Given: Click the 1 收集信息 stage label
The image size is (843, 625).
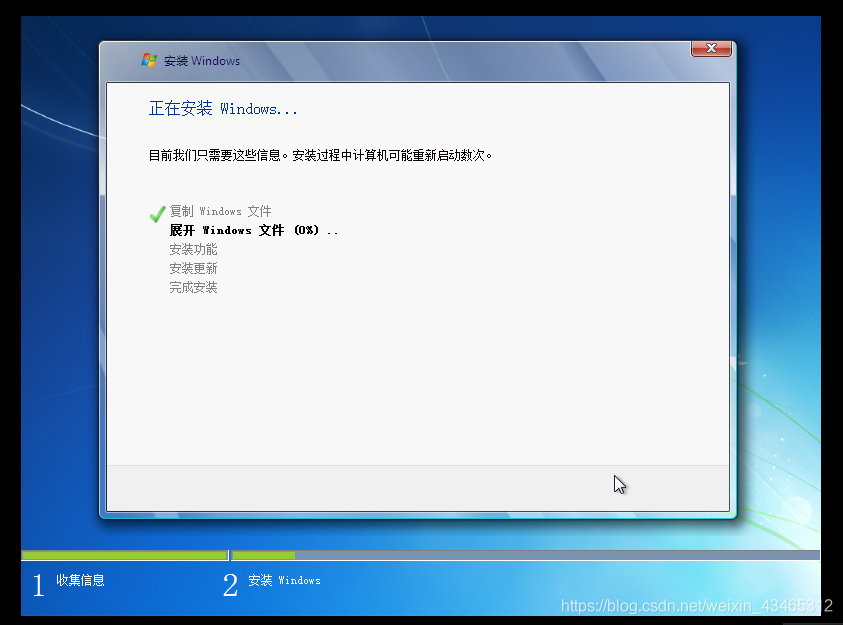Looking at the screenshot, I should (x=68, y=584).
